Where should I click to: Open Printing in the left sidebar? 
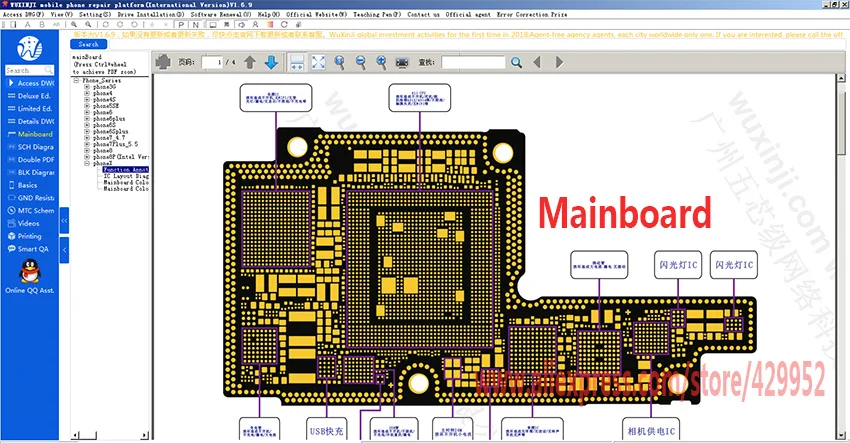[24, 236]
